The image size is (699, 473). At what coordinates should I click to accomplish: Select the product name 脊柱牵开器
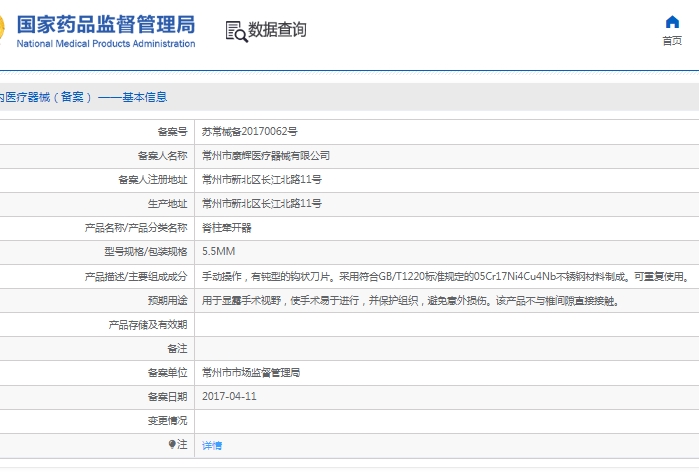[226, 228]
